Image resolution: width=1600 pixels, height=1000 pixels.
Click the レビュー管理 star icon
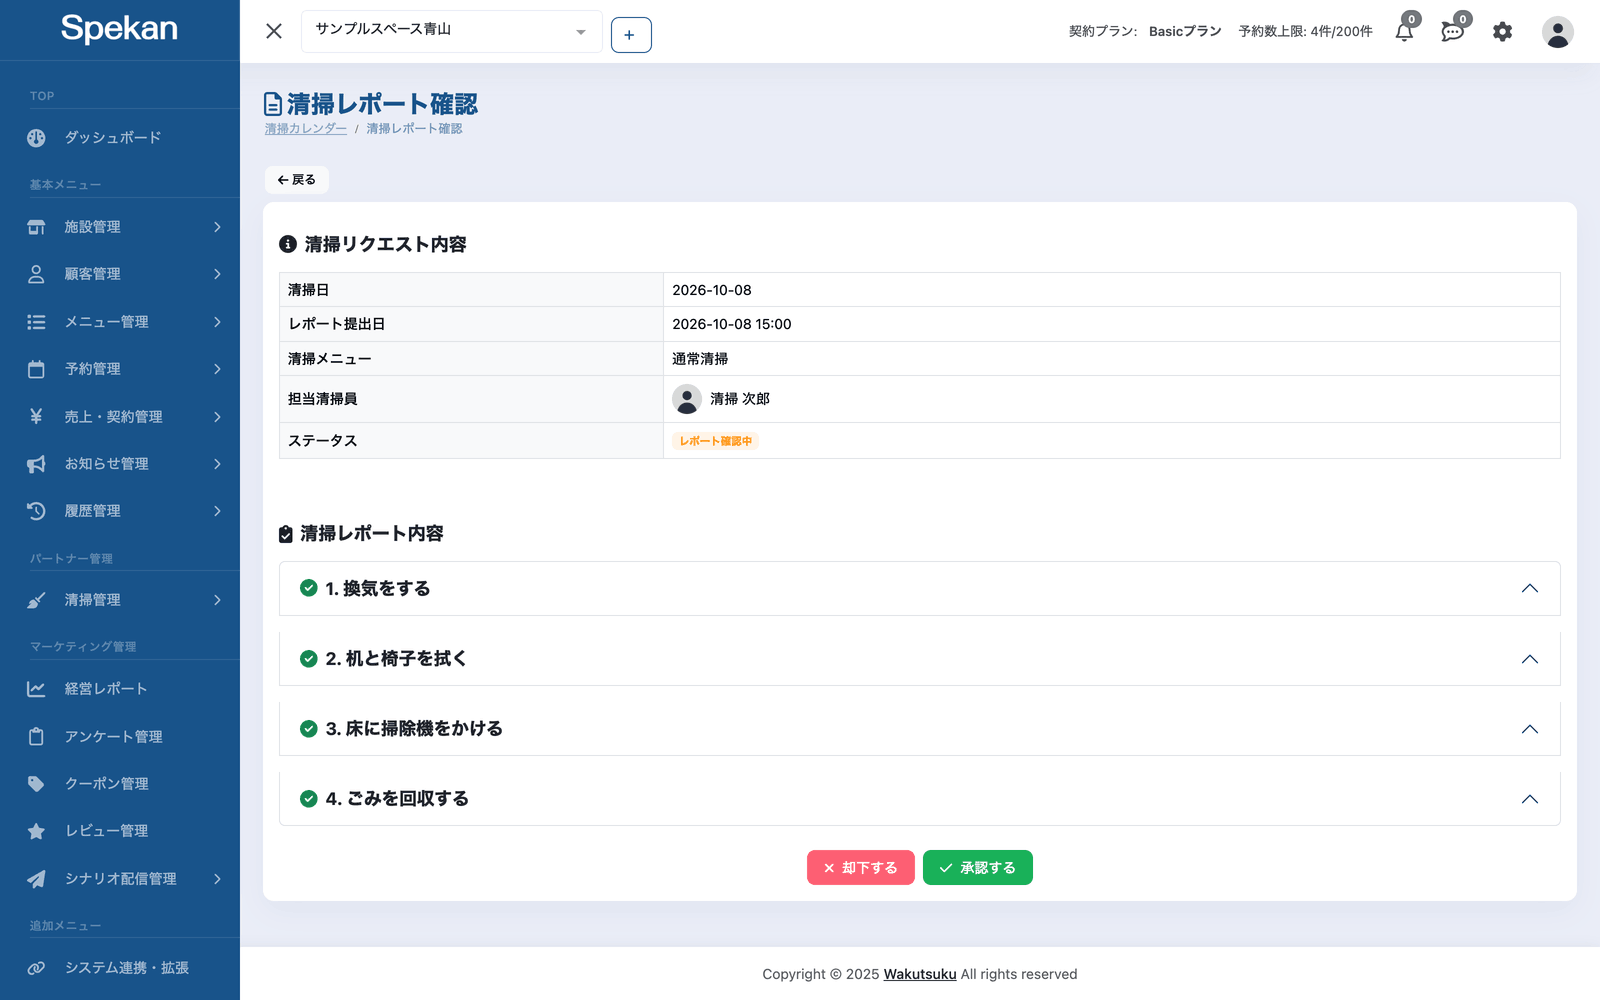[x=36, y=831]
